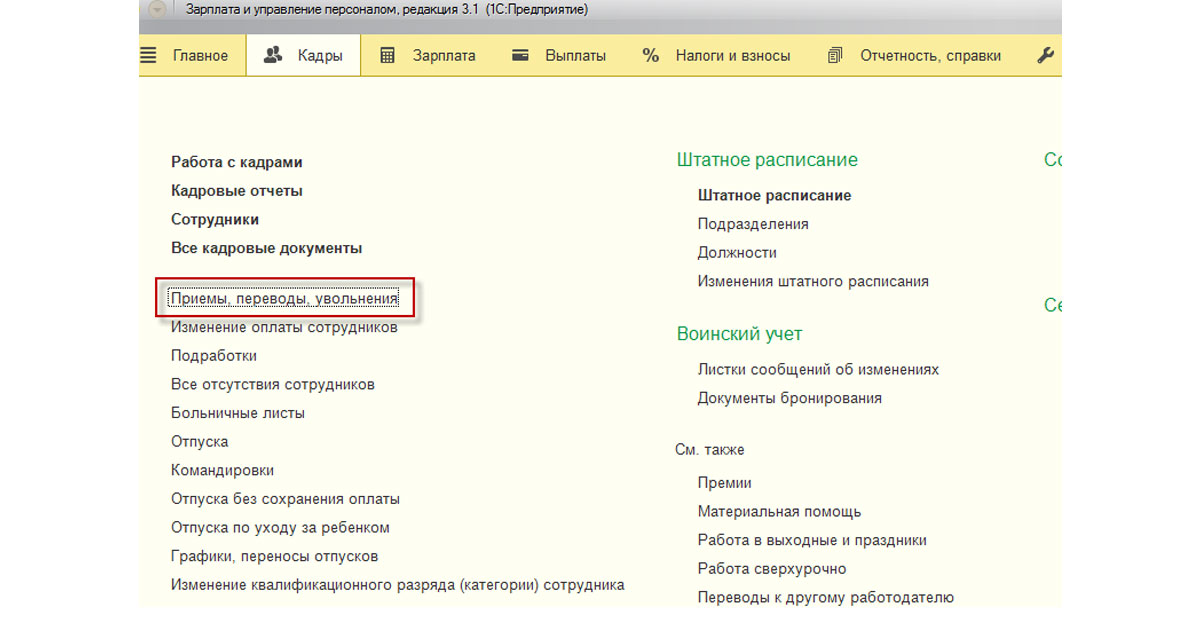Select the Штатное расписание bold link
The image size is (1200, 627).
(x=774, y=196)
